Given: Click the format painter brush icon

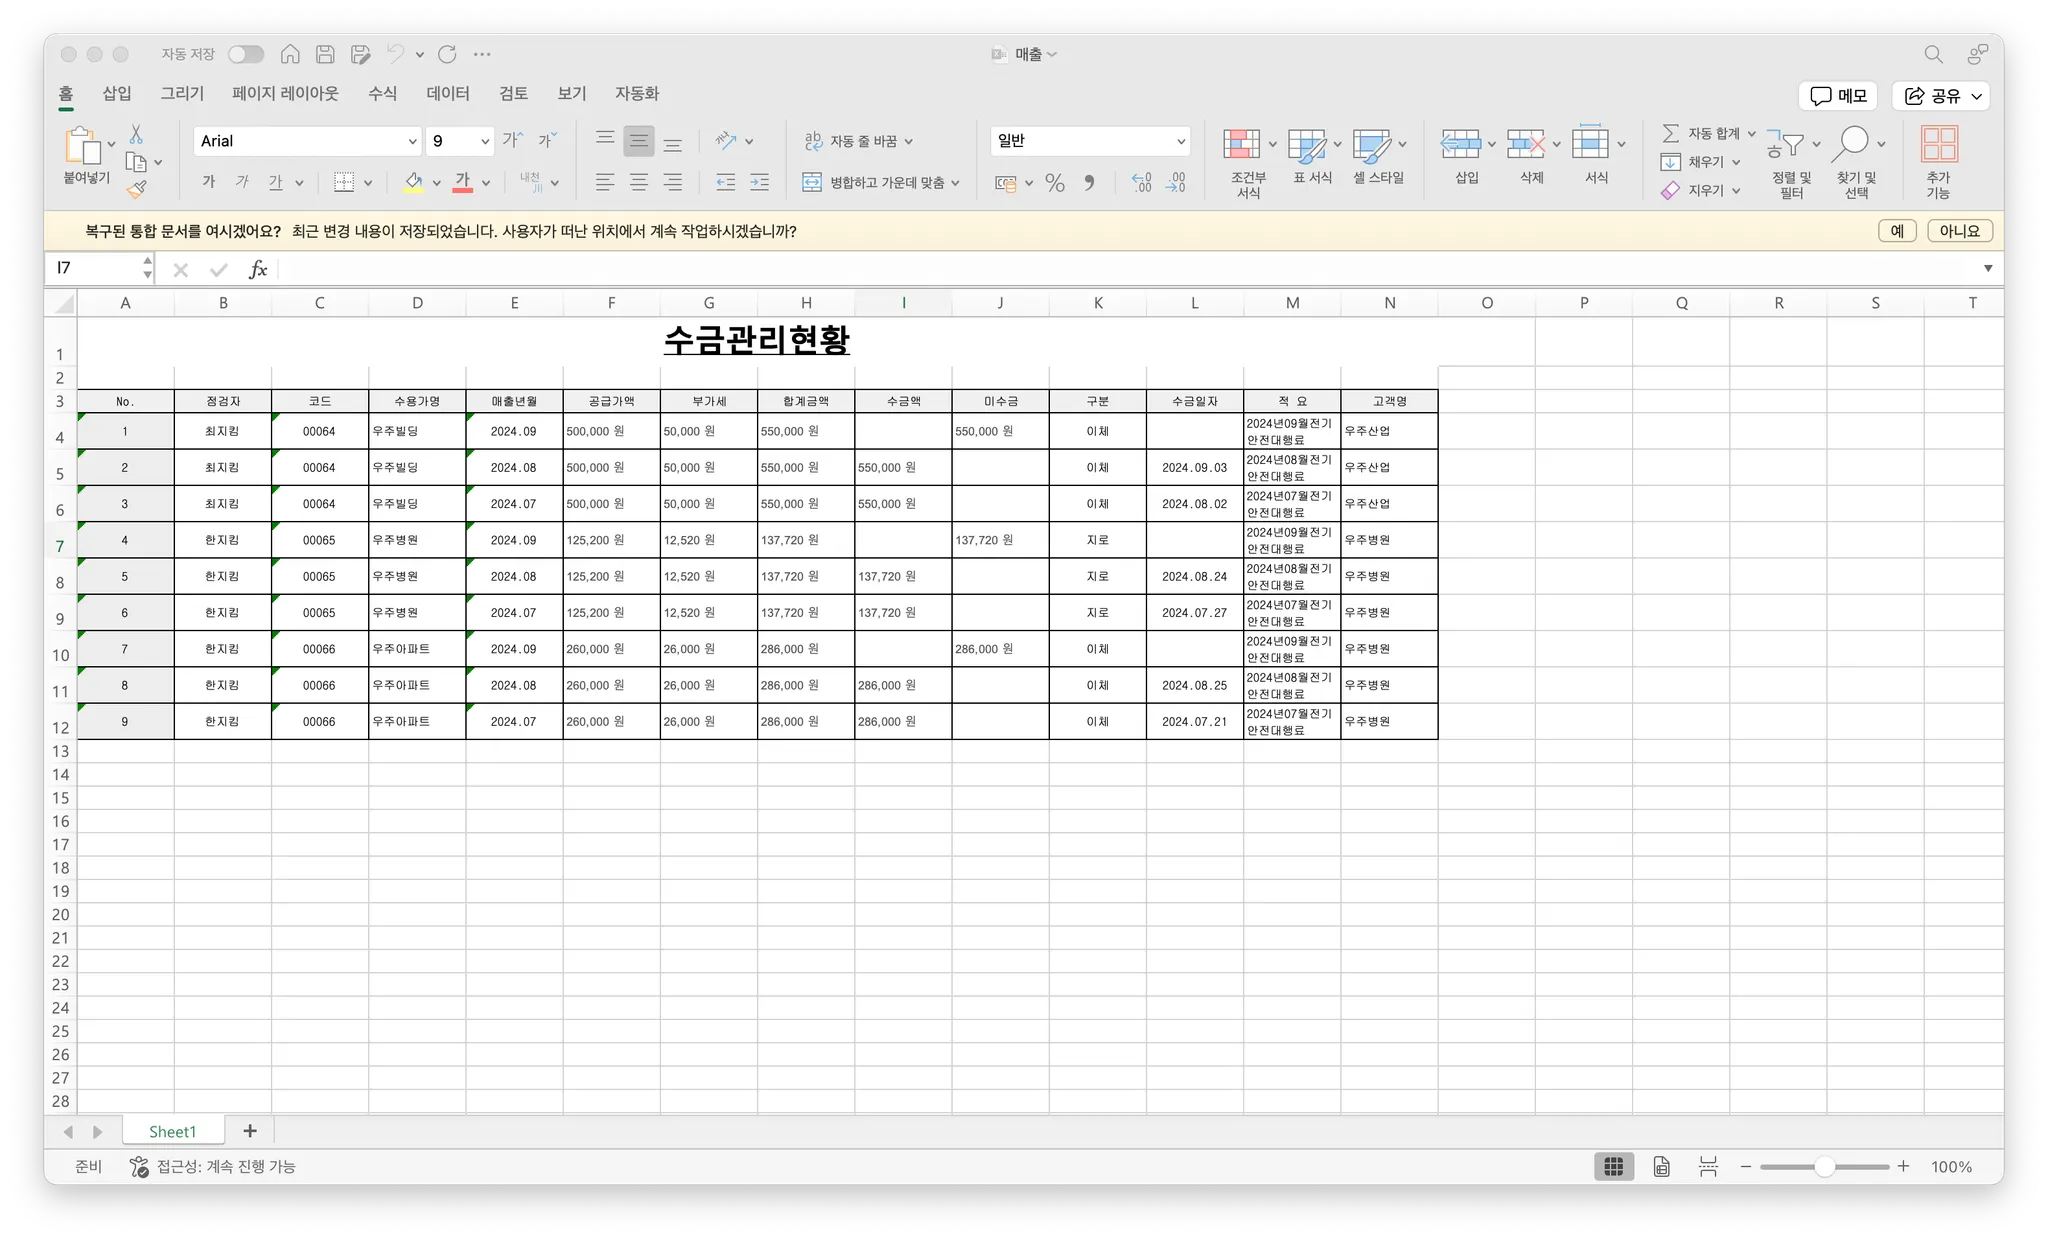Looking at the screenshot, I should [x=137, y=189].
